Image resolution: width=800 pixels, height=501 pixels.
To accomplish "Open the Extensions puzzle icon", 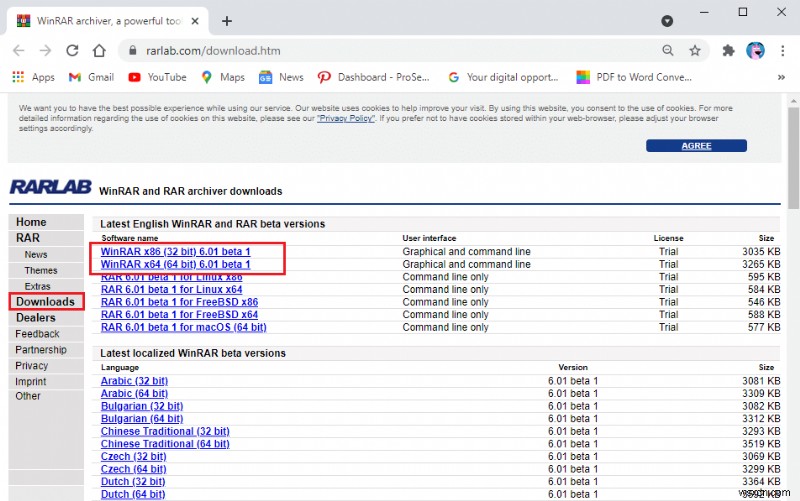I will tap(729, 50).
